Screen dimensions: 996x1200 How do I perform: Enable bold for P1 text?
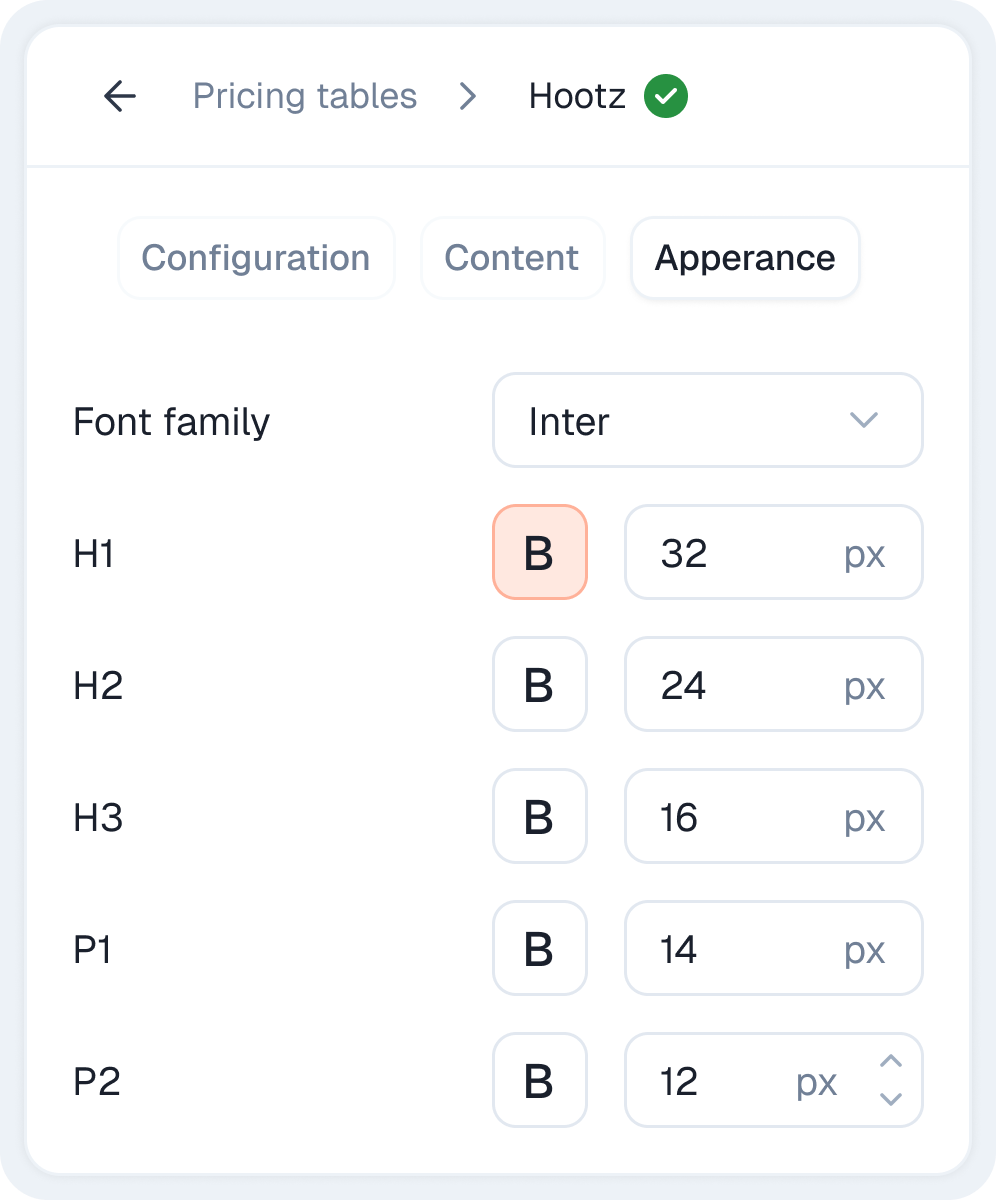(539, 949)
